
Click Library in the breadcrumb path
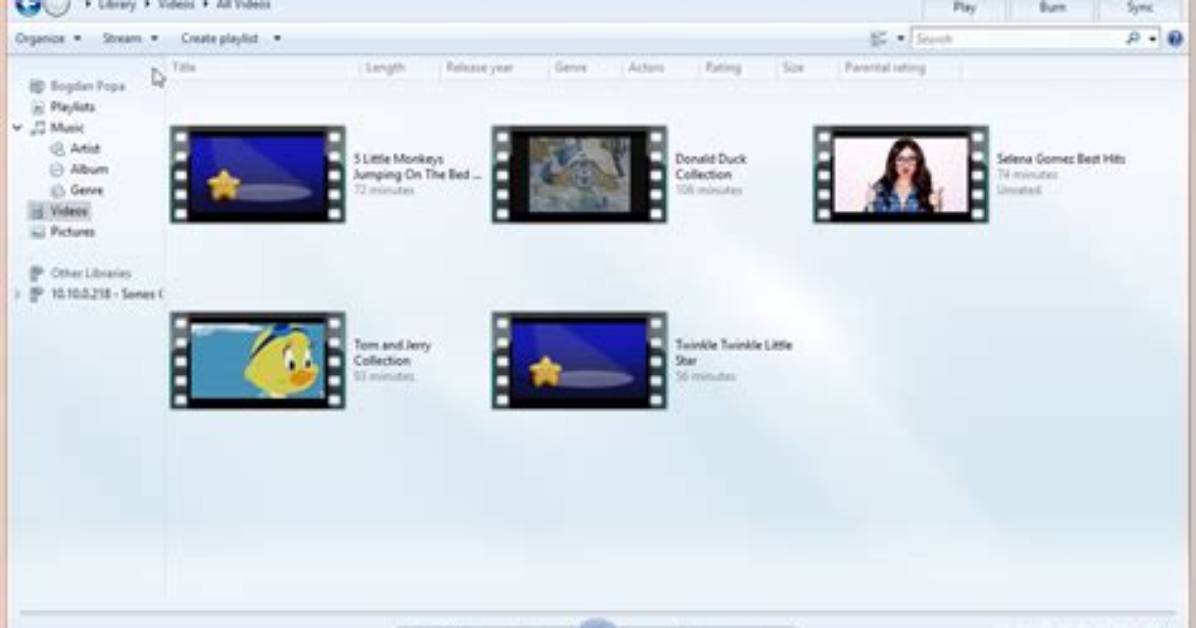pos(117,5)
